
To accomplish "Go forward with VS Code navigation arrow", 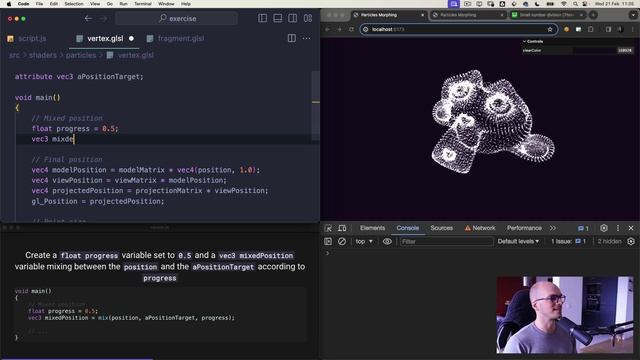I will (103, 18).
